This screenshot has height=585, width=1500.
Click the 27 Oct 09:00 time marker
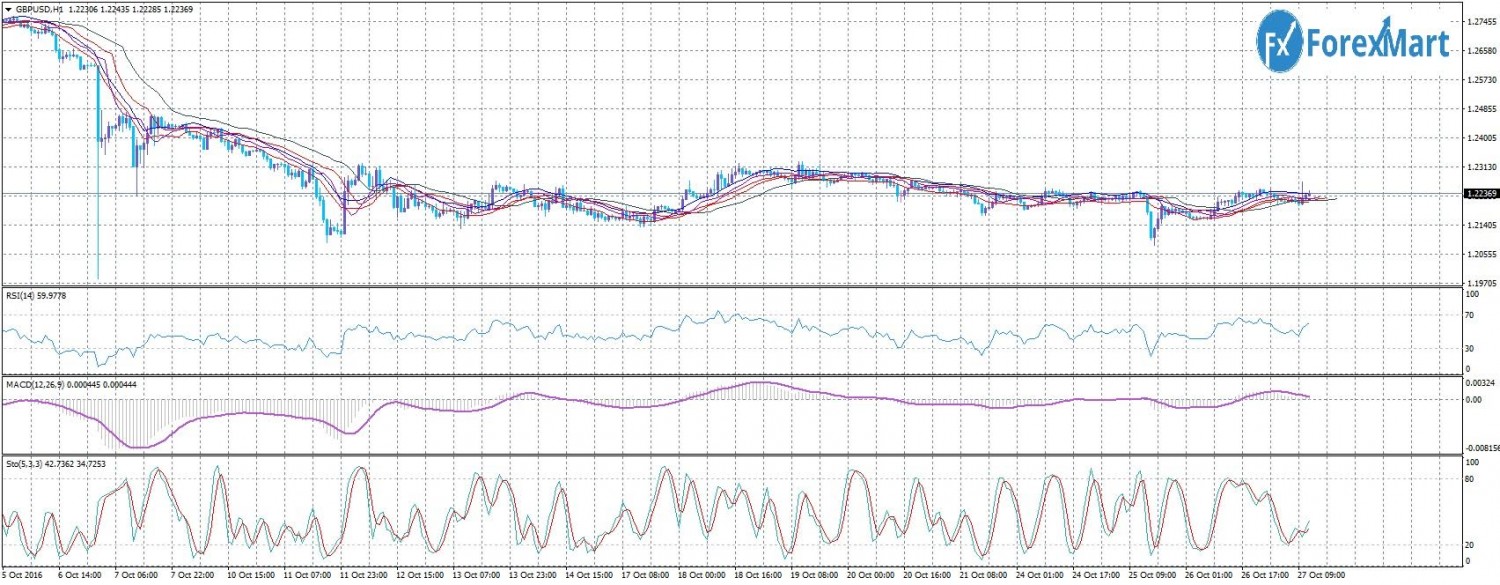pyautogui.click(x=1321, y=577)
